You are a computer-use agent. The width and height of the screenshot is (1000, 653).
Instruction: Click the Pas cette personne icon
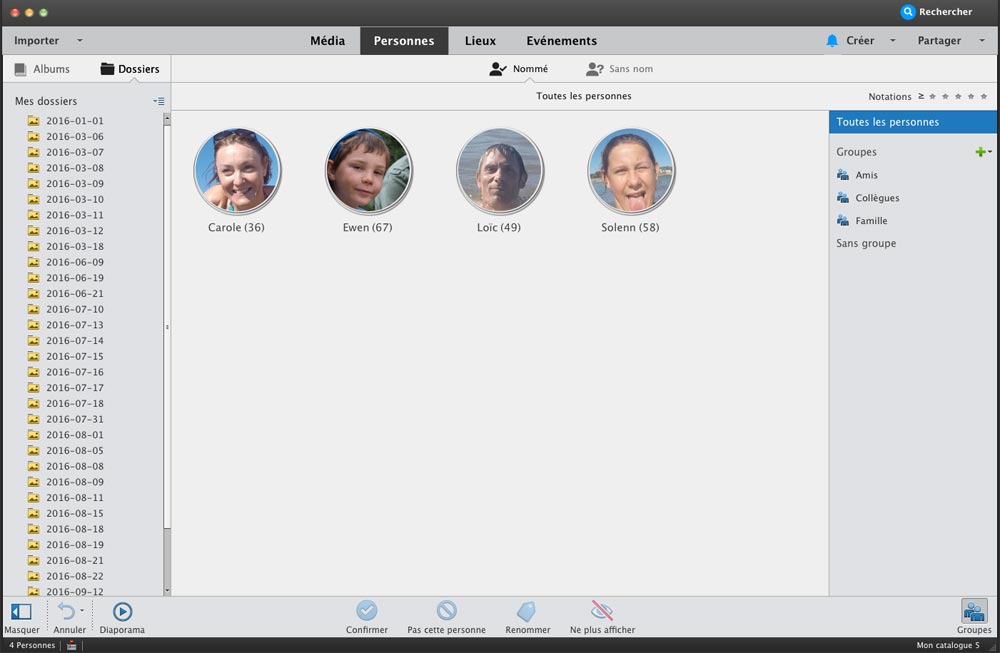[446, 610]
